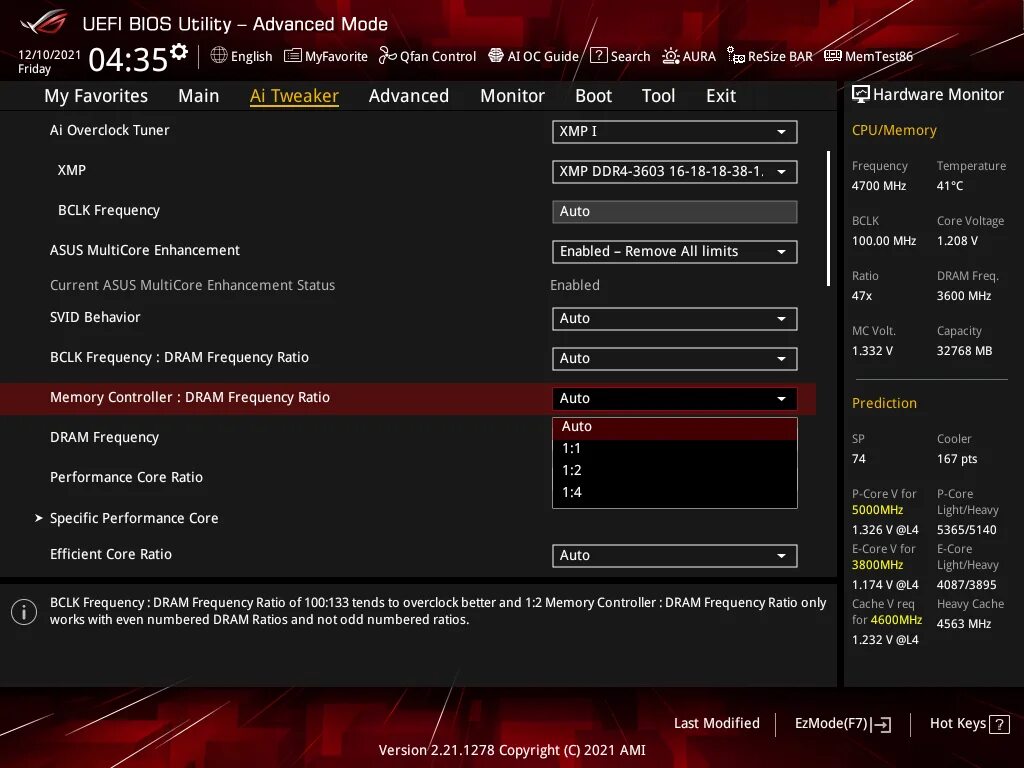Switch to the Main tab
1024x768 pixels.
pyautogui.click(x=199, y=96)
